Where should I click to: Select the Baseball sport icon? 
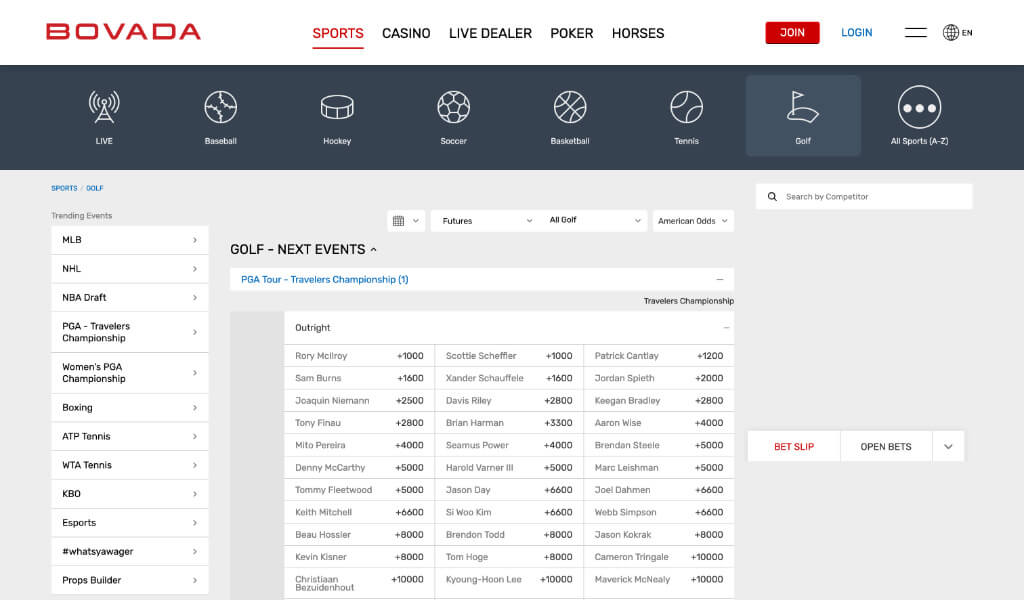221,107
